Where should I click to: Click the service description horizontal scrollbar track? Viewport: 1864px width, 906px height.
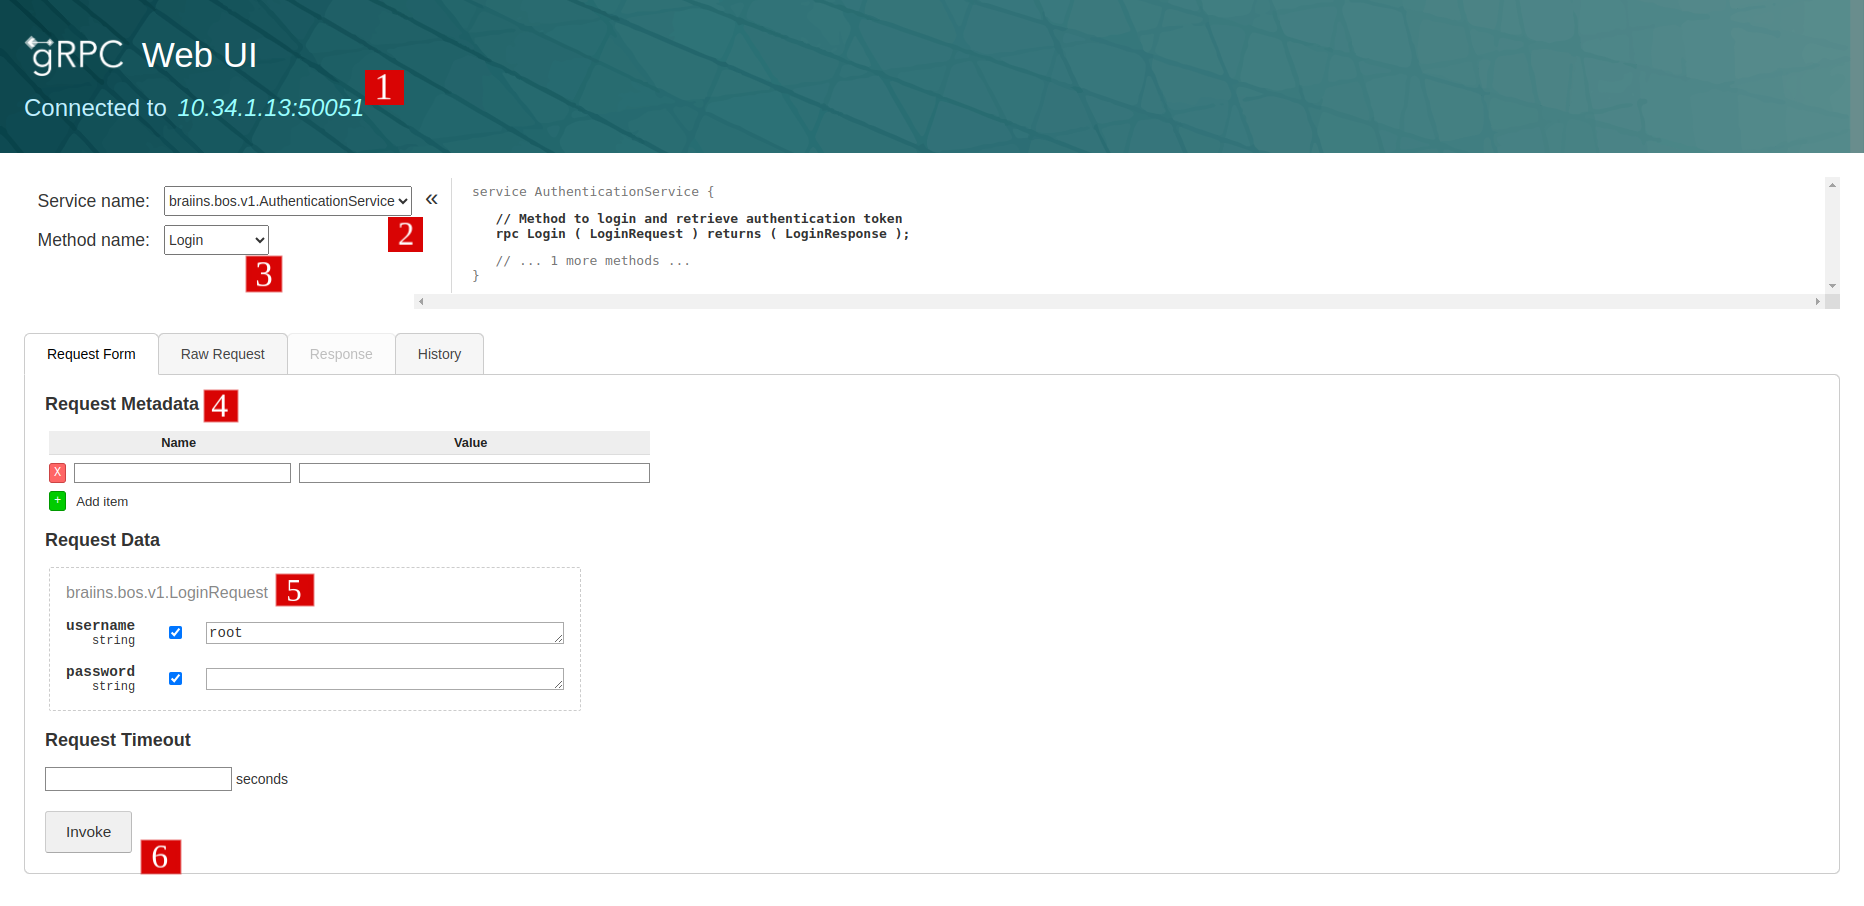[1119, 301]
